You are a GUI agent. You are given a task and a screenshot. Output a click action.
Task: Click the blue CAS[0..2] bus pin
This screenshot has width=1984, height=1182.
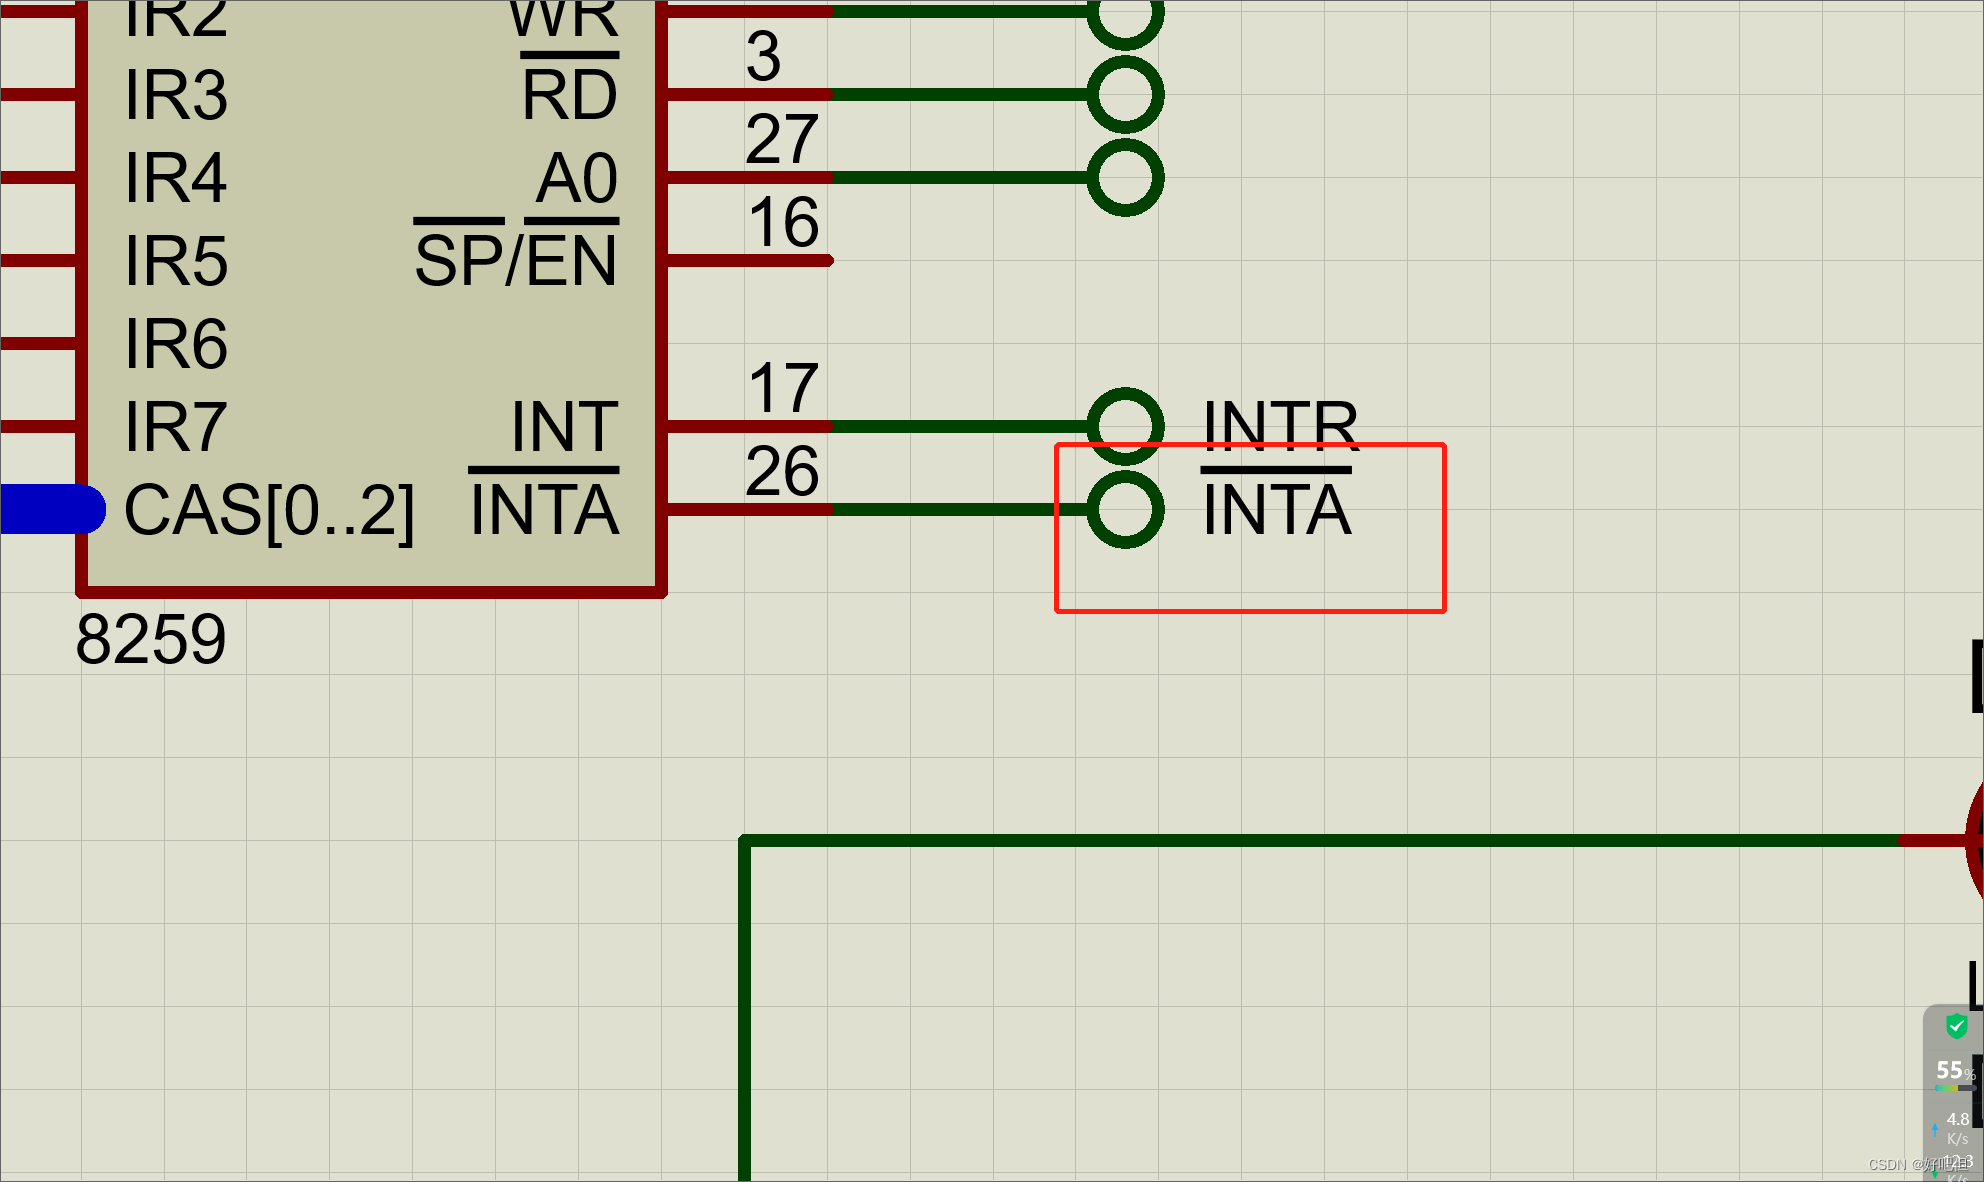(52, 509)
